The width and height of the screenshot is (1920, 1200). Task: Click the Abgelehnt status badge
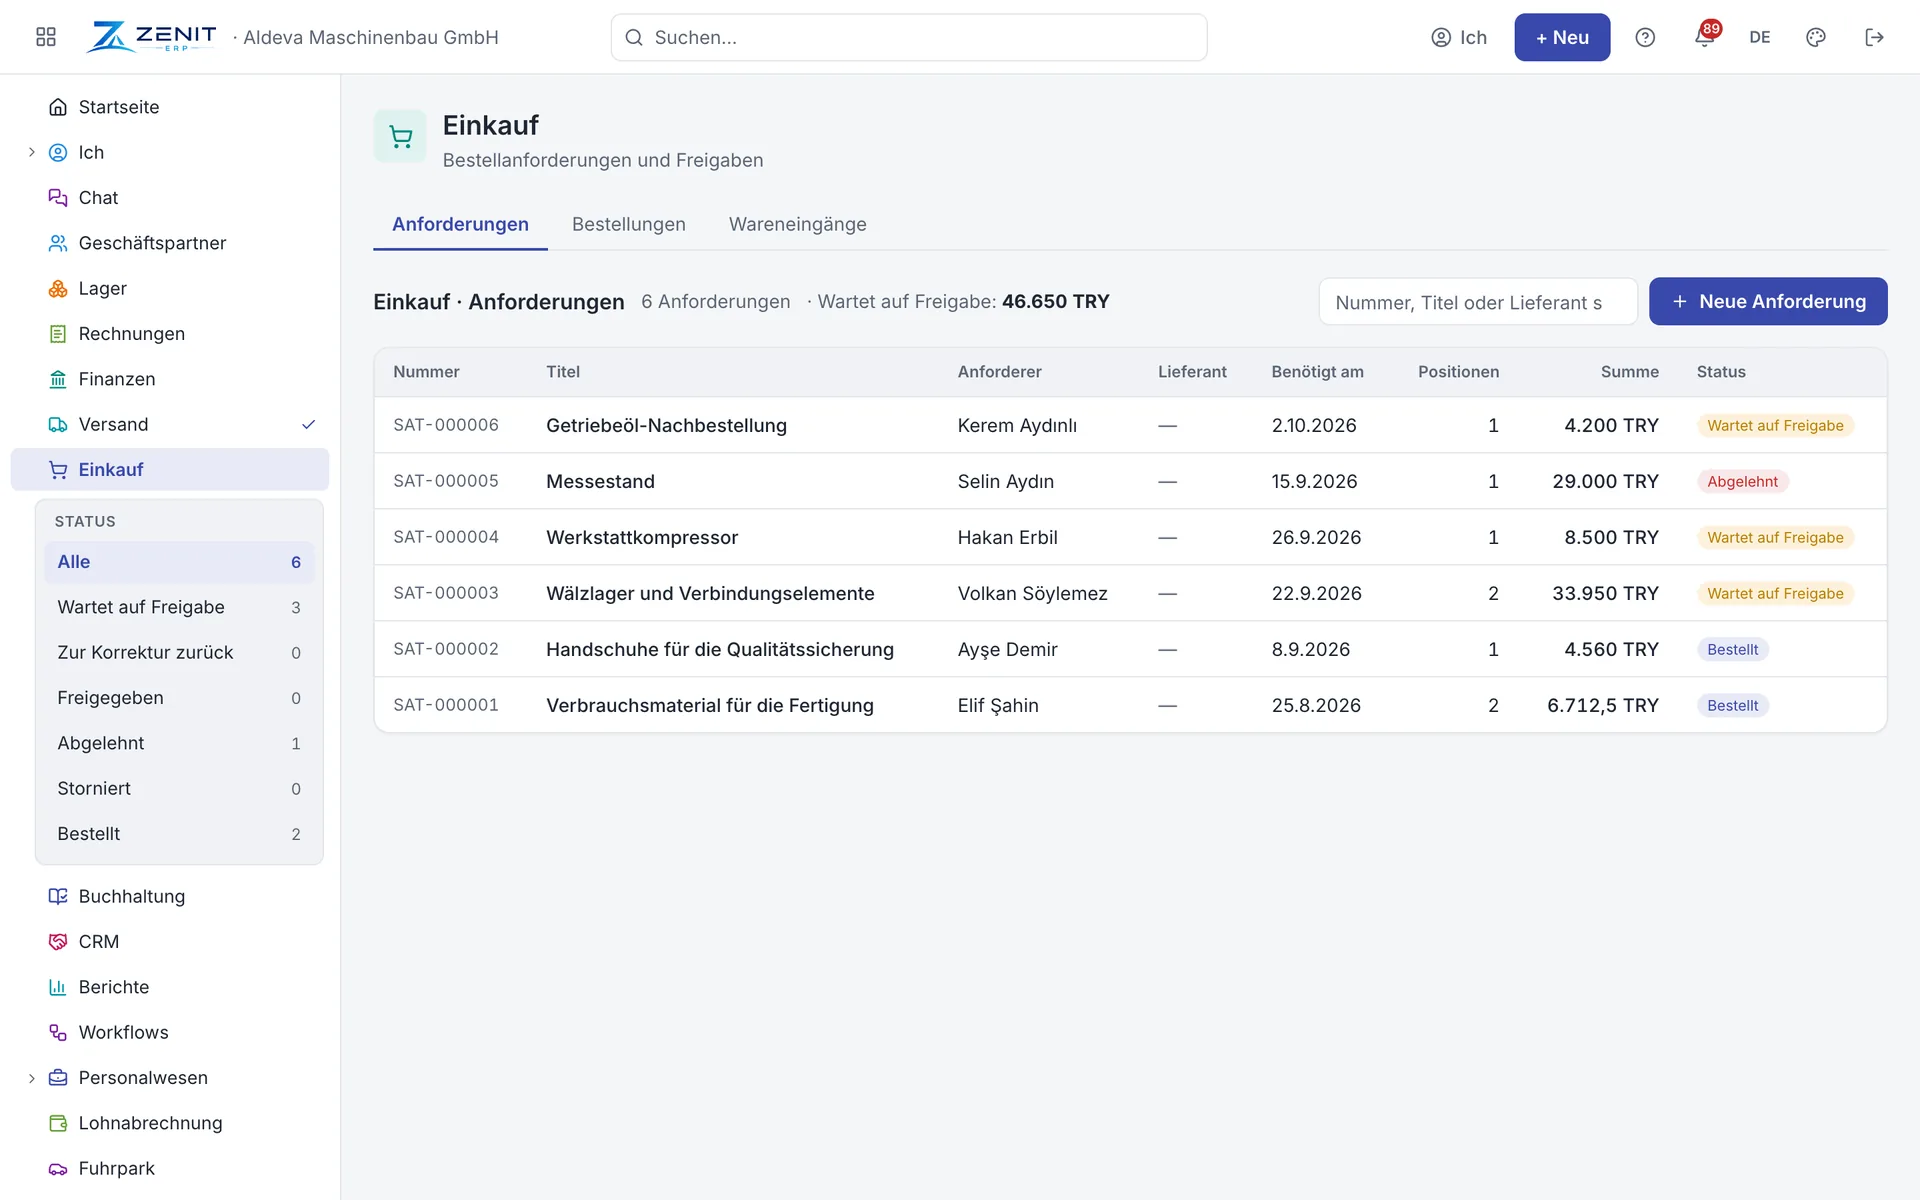[1742, 481]
